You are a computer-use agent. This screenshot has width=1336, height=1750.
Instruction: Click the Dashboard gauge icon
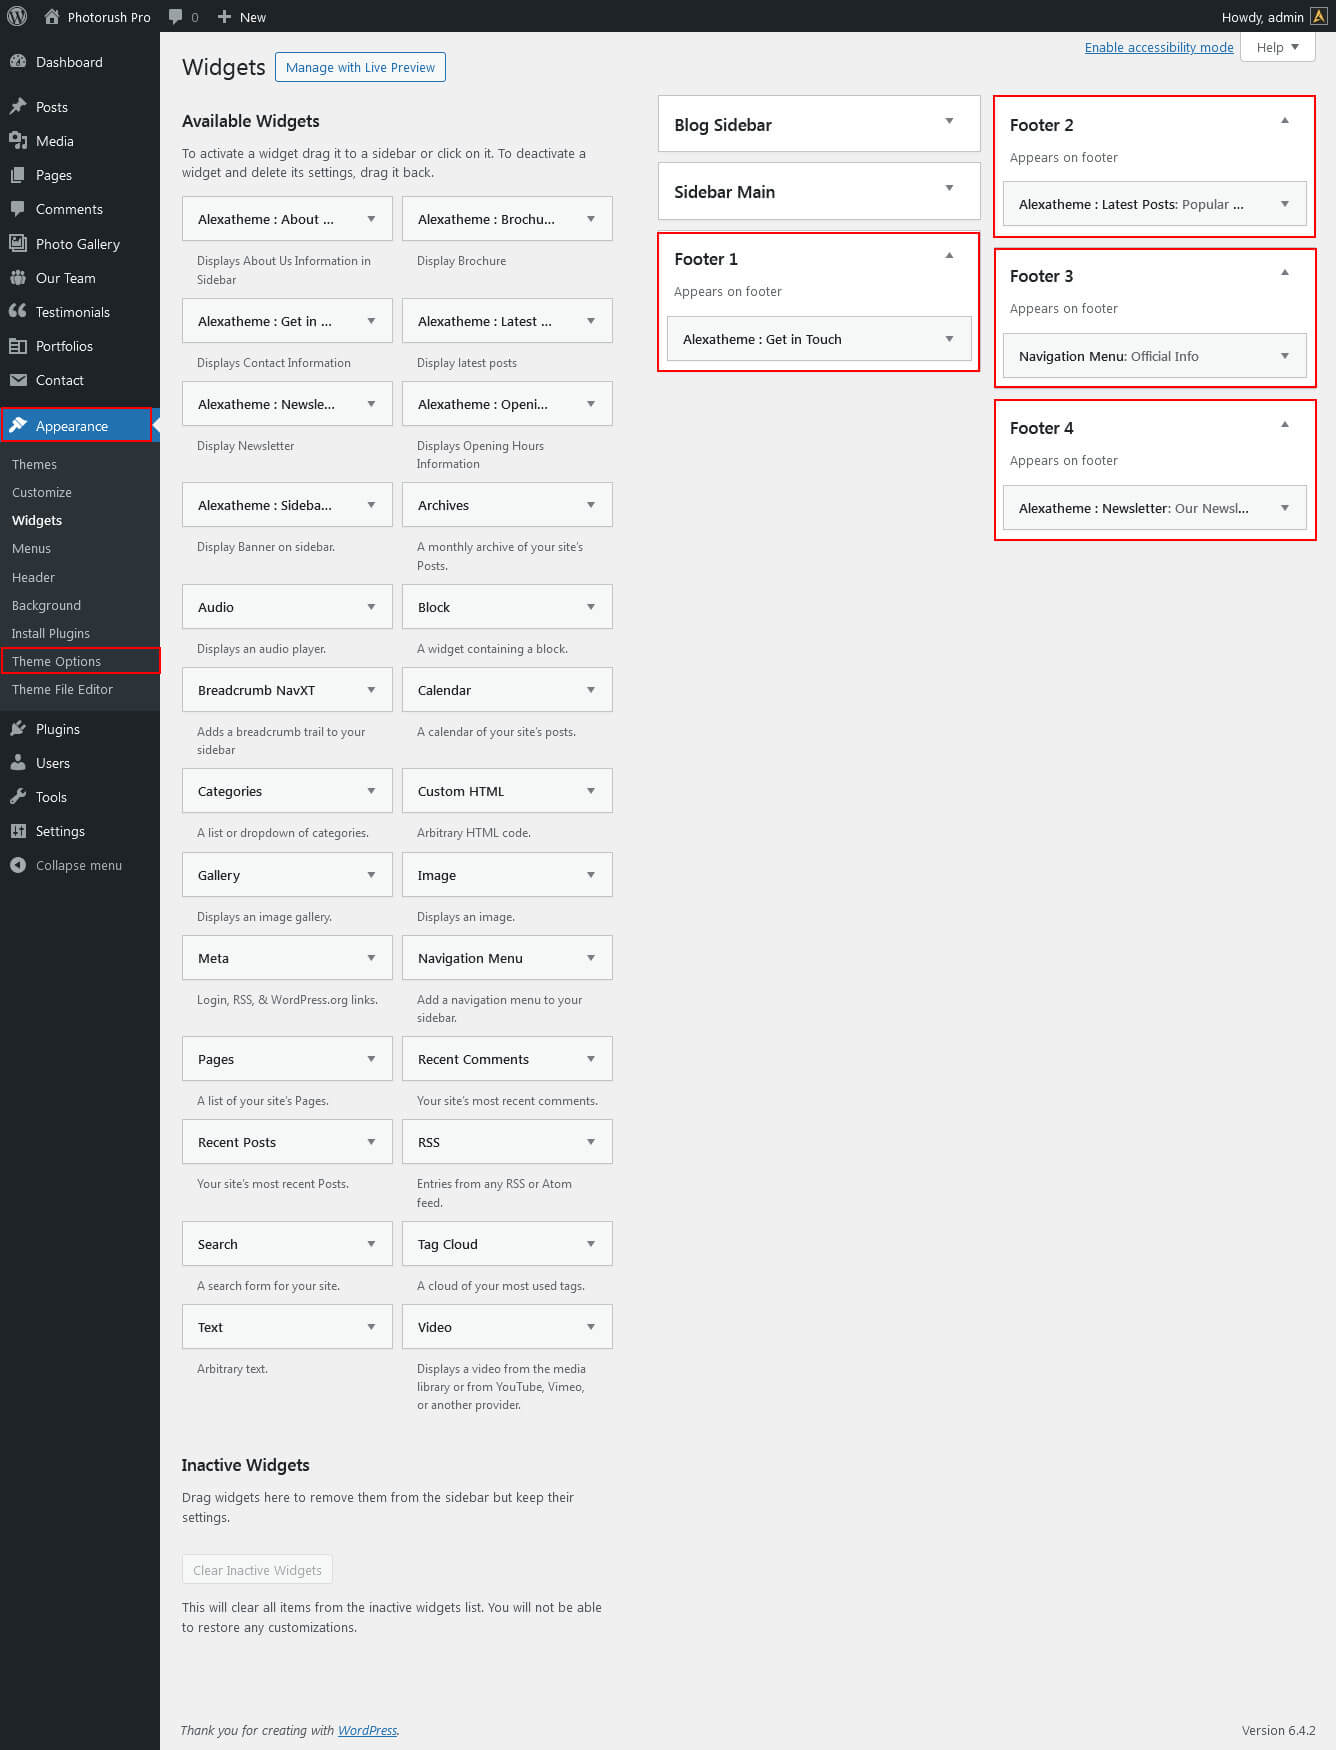point(18,61)
